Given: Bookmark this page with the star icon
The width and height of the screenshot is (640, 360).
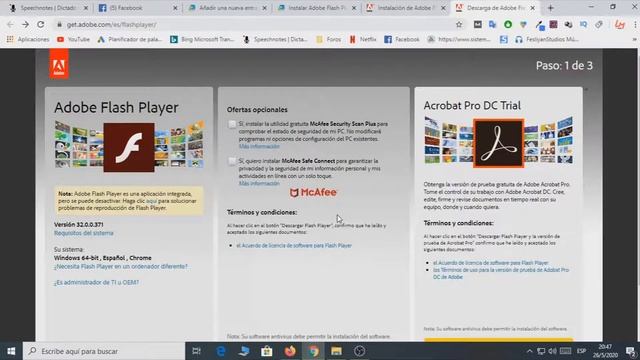Looking at the screenshot, I should click(x=459, y=24).
